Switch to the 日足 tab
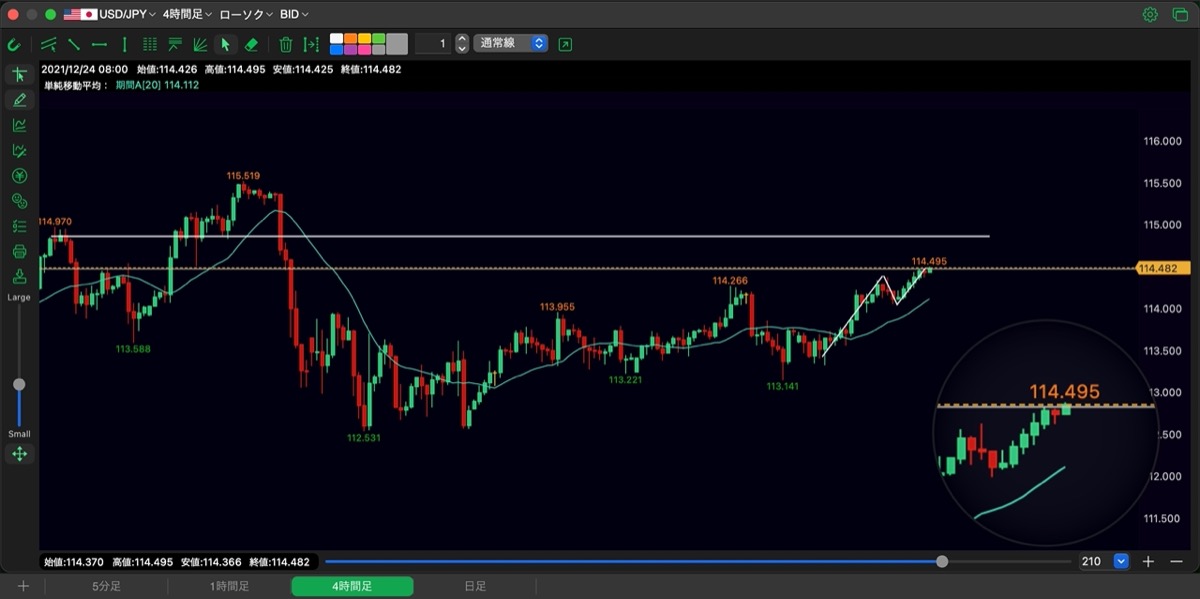The height and width of the screenshot is (599, 1200). click(475, 587)
